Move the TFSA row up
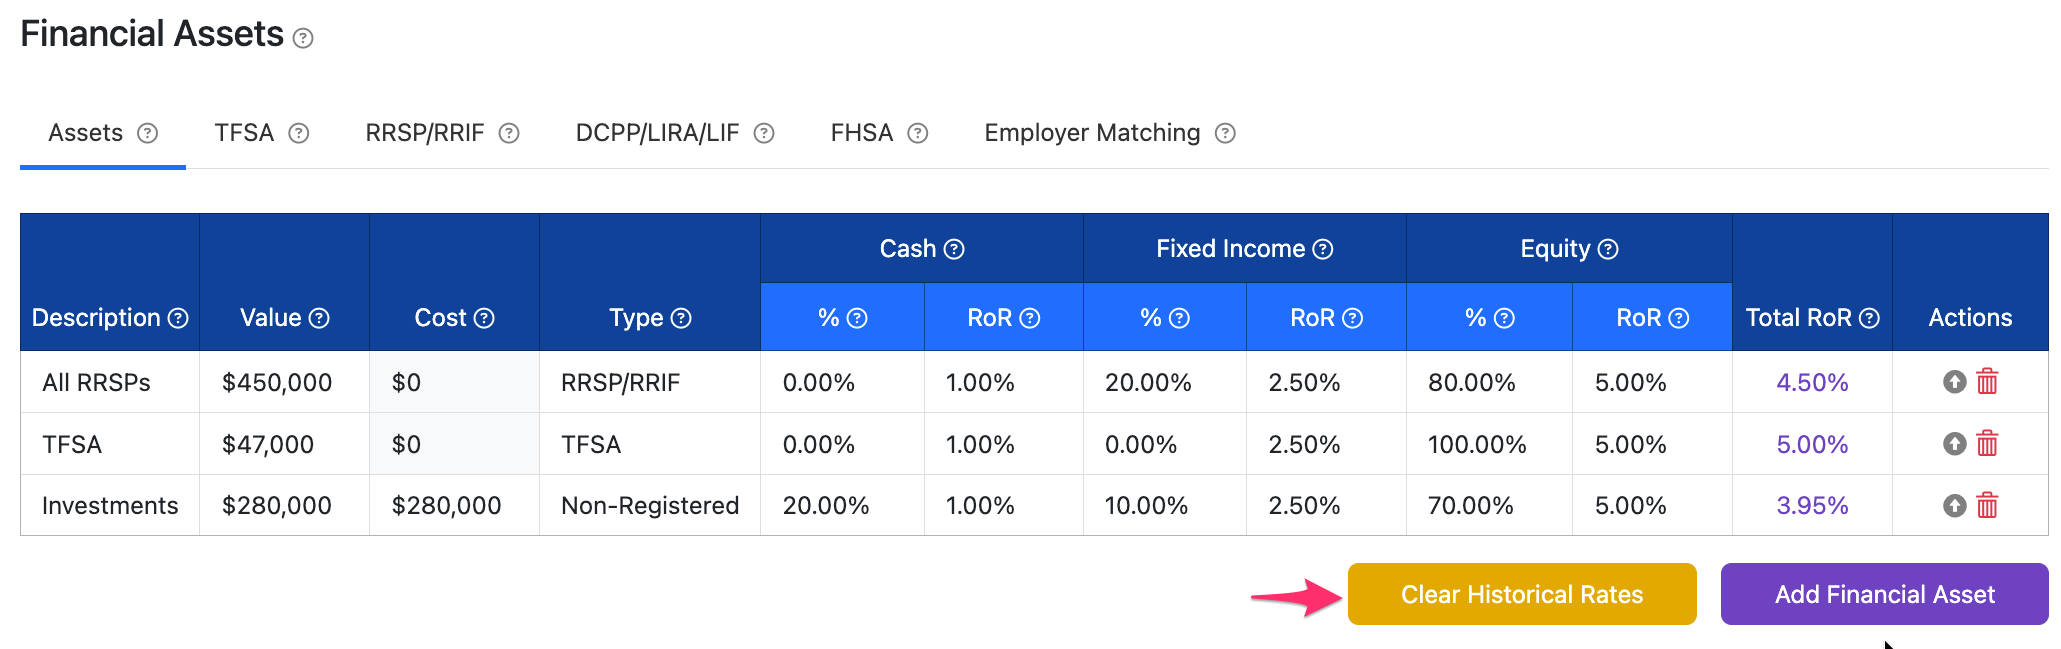This screenshot has width=2061, height=649. point(1954,443)
